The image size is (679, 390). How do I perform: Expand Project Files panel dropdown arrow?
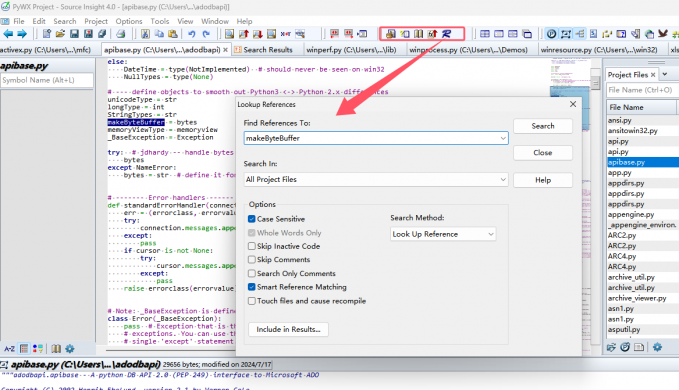click(665, 74)
